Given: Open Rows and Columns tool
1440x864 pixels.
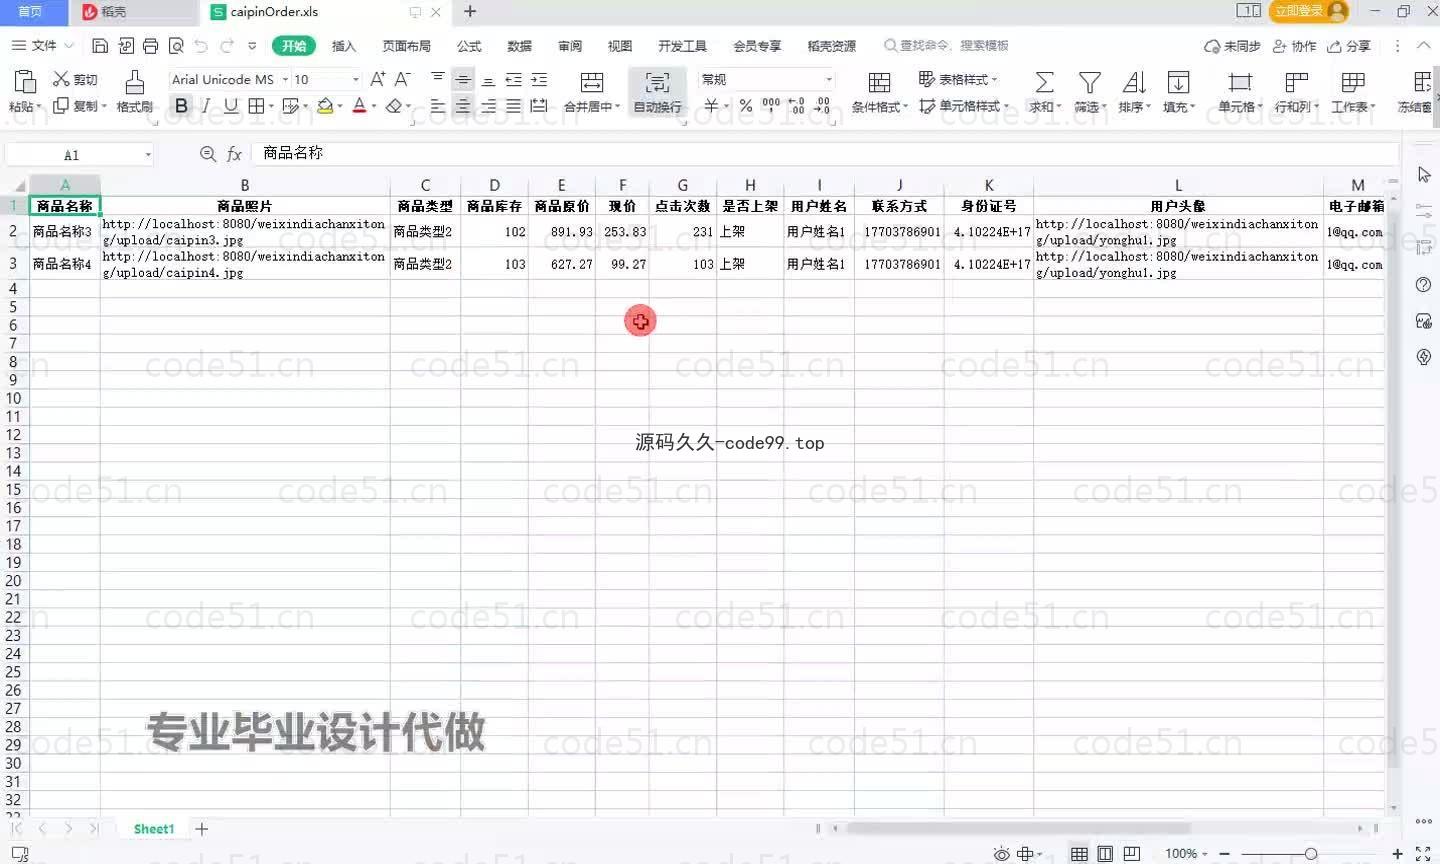Looking at the screenshot, I should (1296, 82).
